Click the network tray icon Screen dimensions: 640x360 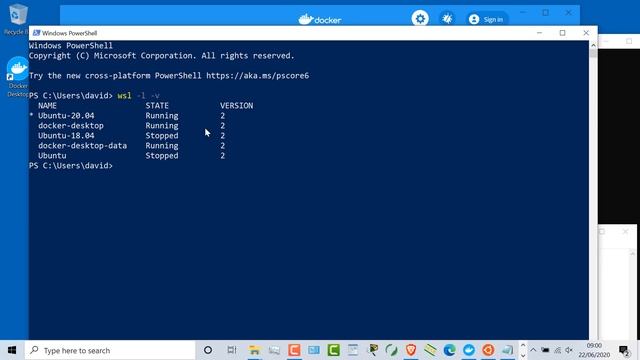point(557,350)
